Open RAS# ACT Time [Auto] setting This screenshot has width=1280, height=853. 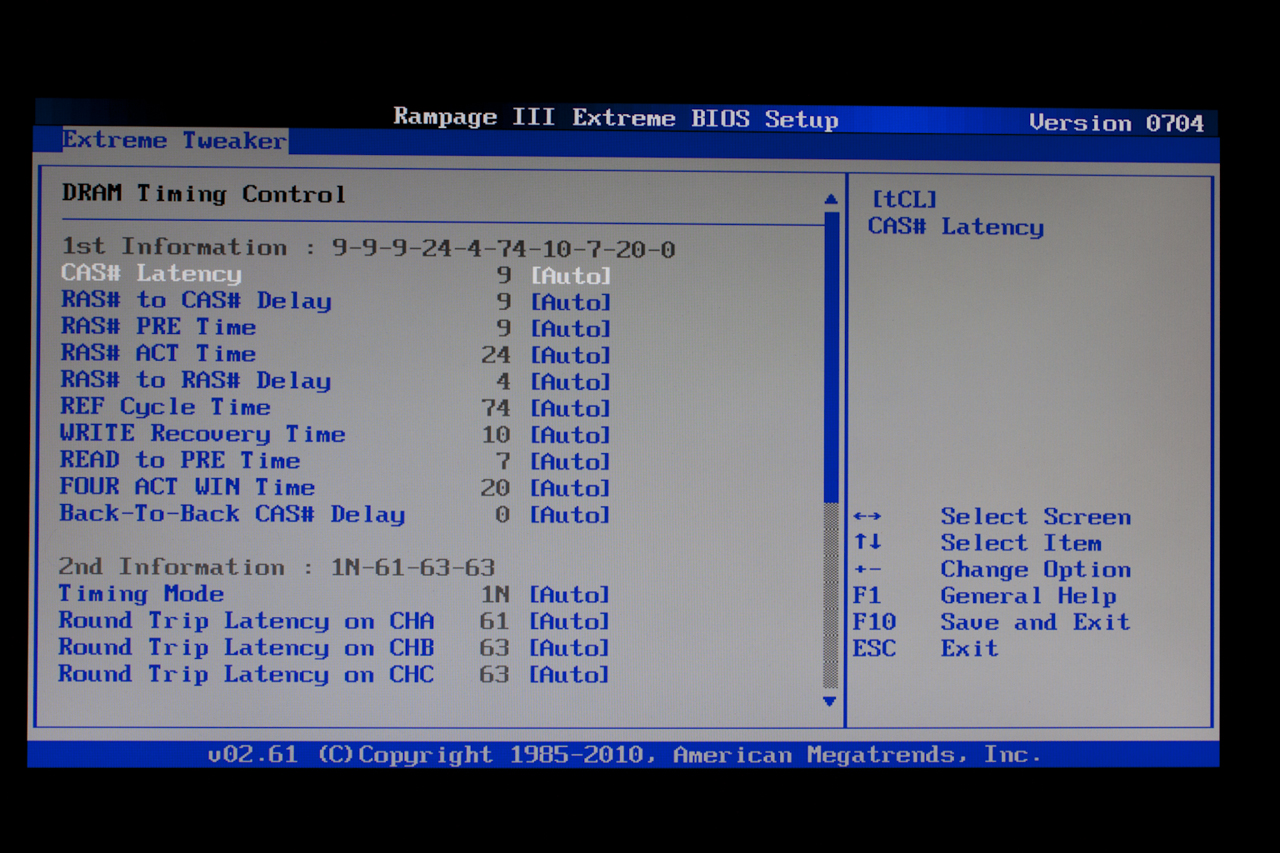tap(570, 355)
